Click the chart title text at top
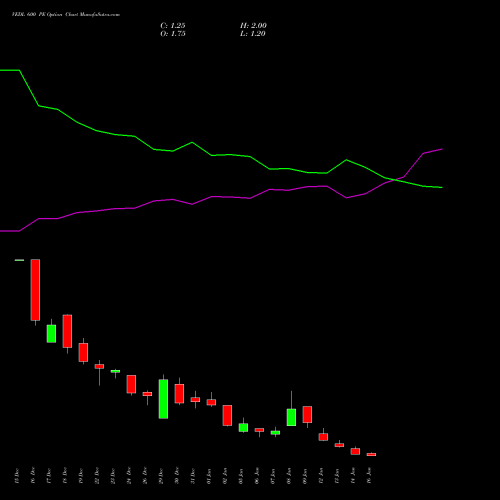The width and height of the screenshot is (500, 500). pos(66,15)
